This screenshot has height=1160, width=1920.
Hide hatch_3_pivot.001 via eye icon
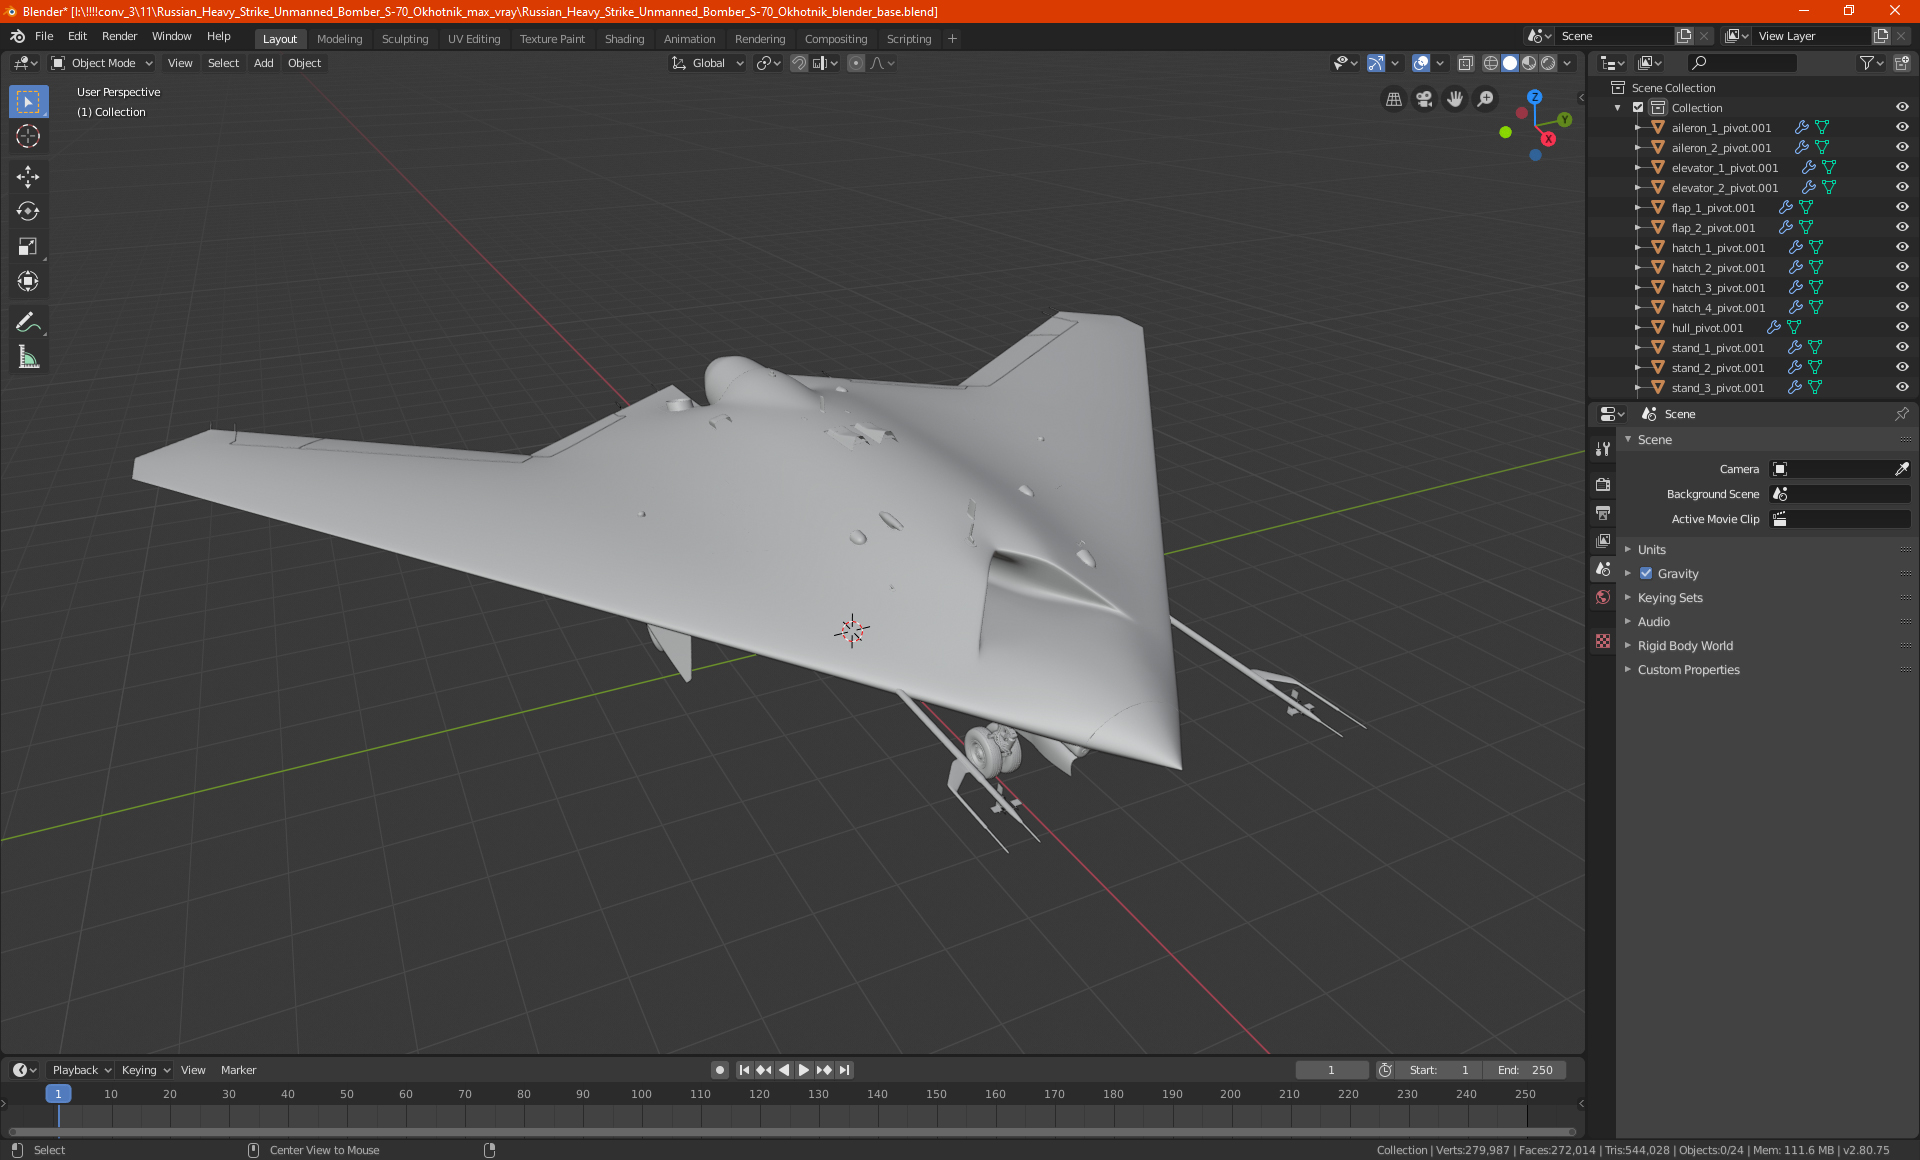[1902, 287]
